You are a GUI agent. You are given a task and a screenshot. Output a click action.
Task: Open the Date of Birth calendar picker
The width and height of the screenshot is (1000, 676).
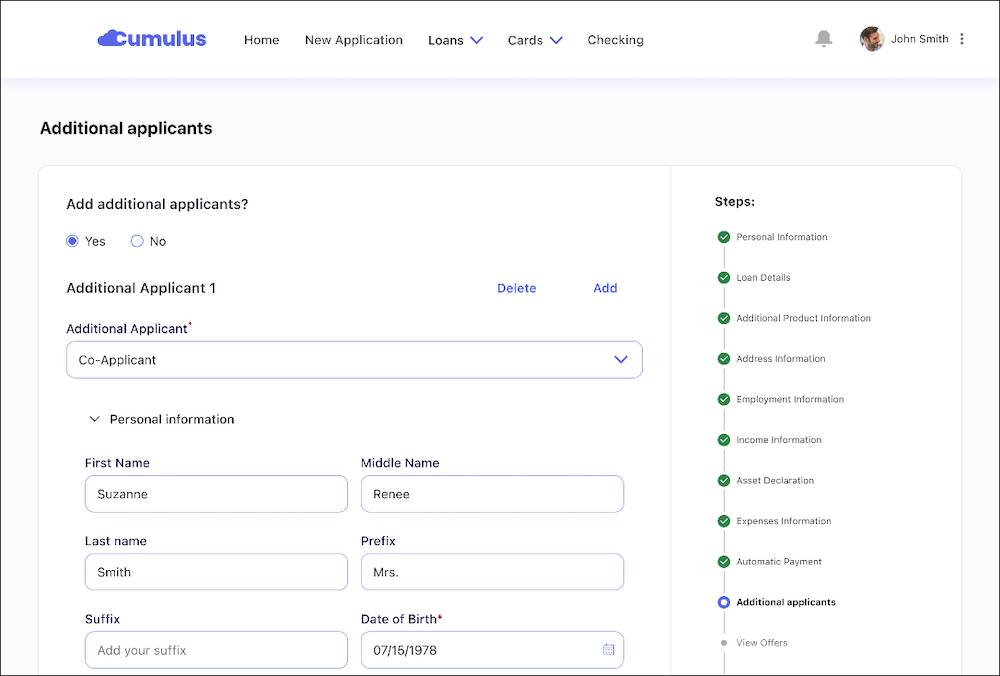coord(608,650)
